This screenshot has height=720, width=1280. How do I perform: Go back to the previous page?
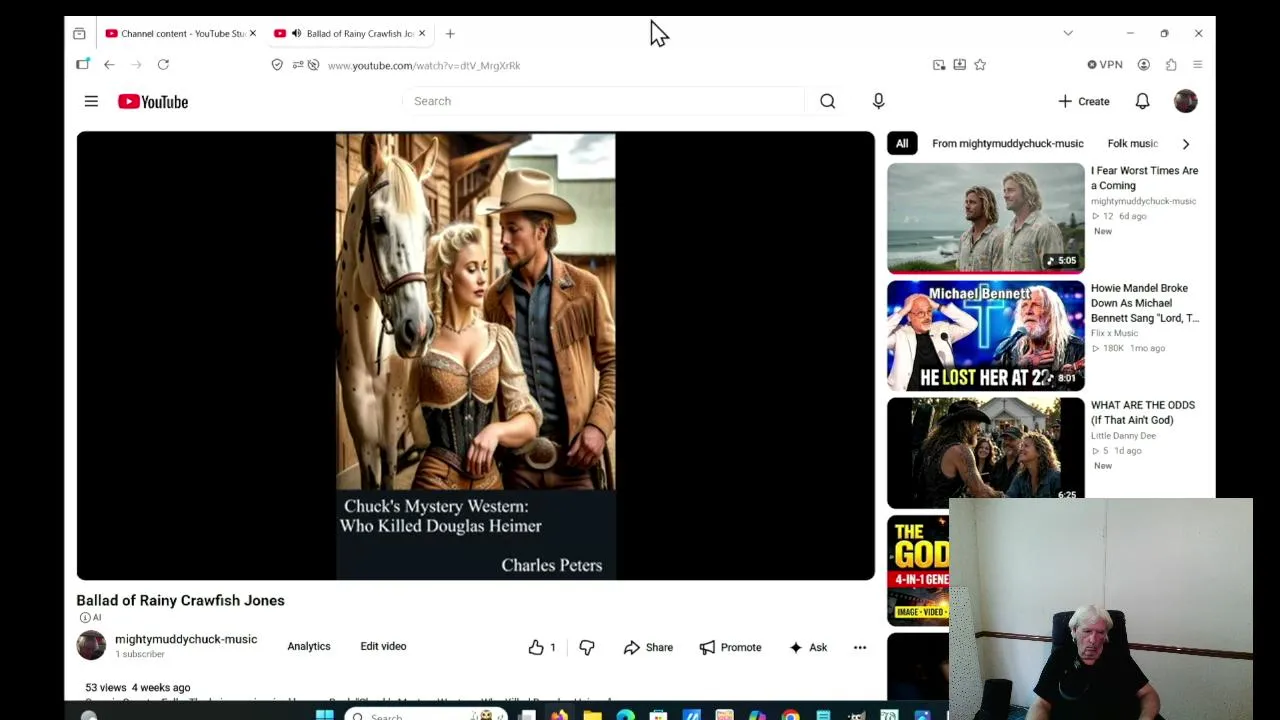tap(109, 65)
